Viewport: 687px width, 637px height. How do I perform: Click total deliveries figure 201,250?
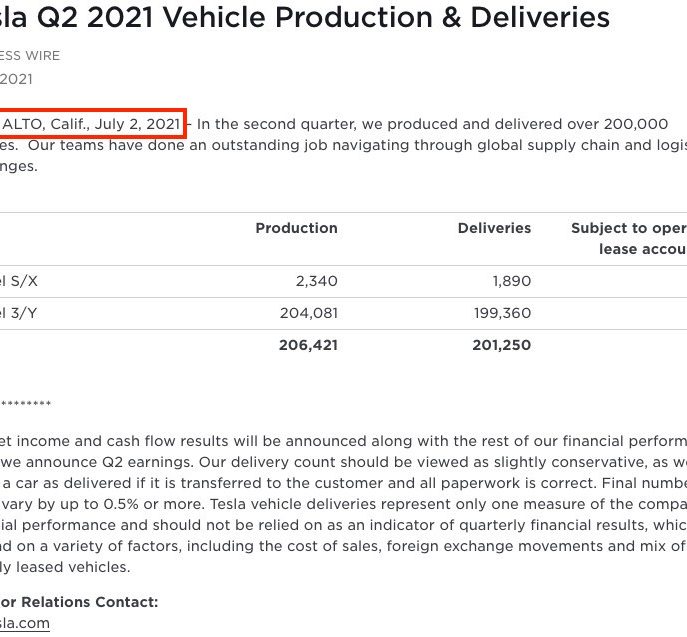pos(502,345)
